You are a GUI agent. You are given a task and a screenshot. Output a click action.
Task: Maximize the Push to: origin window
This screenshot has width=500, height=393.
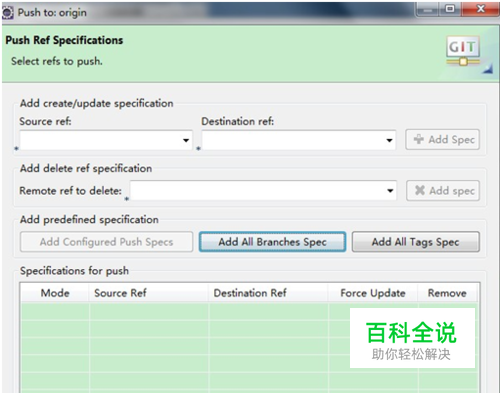coord(450,9)
